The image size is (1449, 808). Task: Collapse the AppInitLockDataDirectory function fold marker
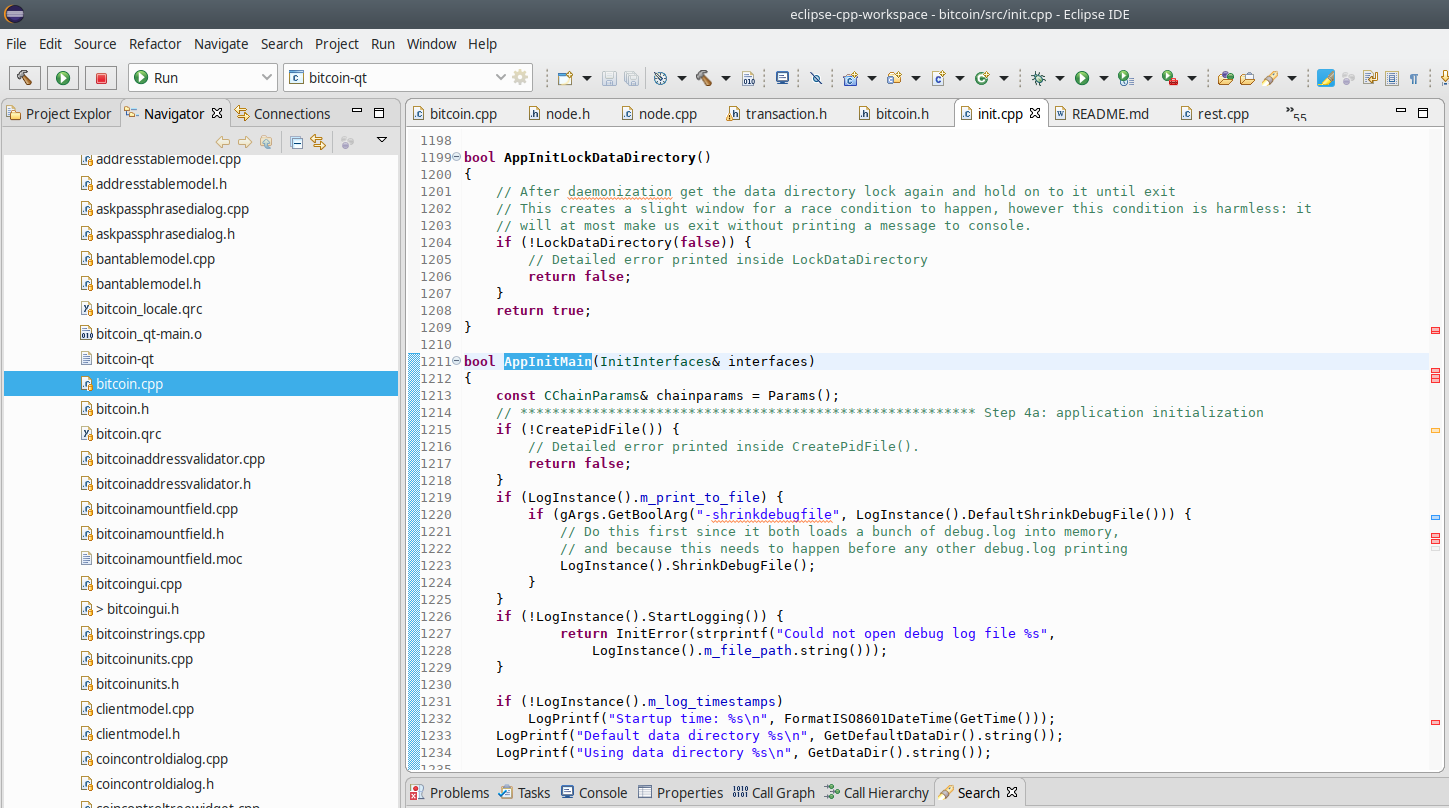457,157
